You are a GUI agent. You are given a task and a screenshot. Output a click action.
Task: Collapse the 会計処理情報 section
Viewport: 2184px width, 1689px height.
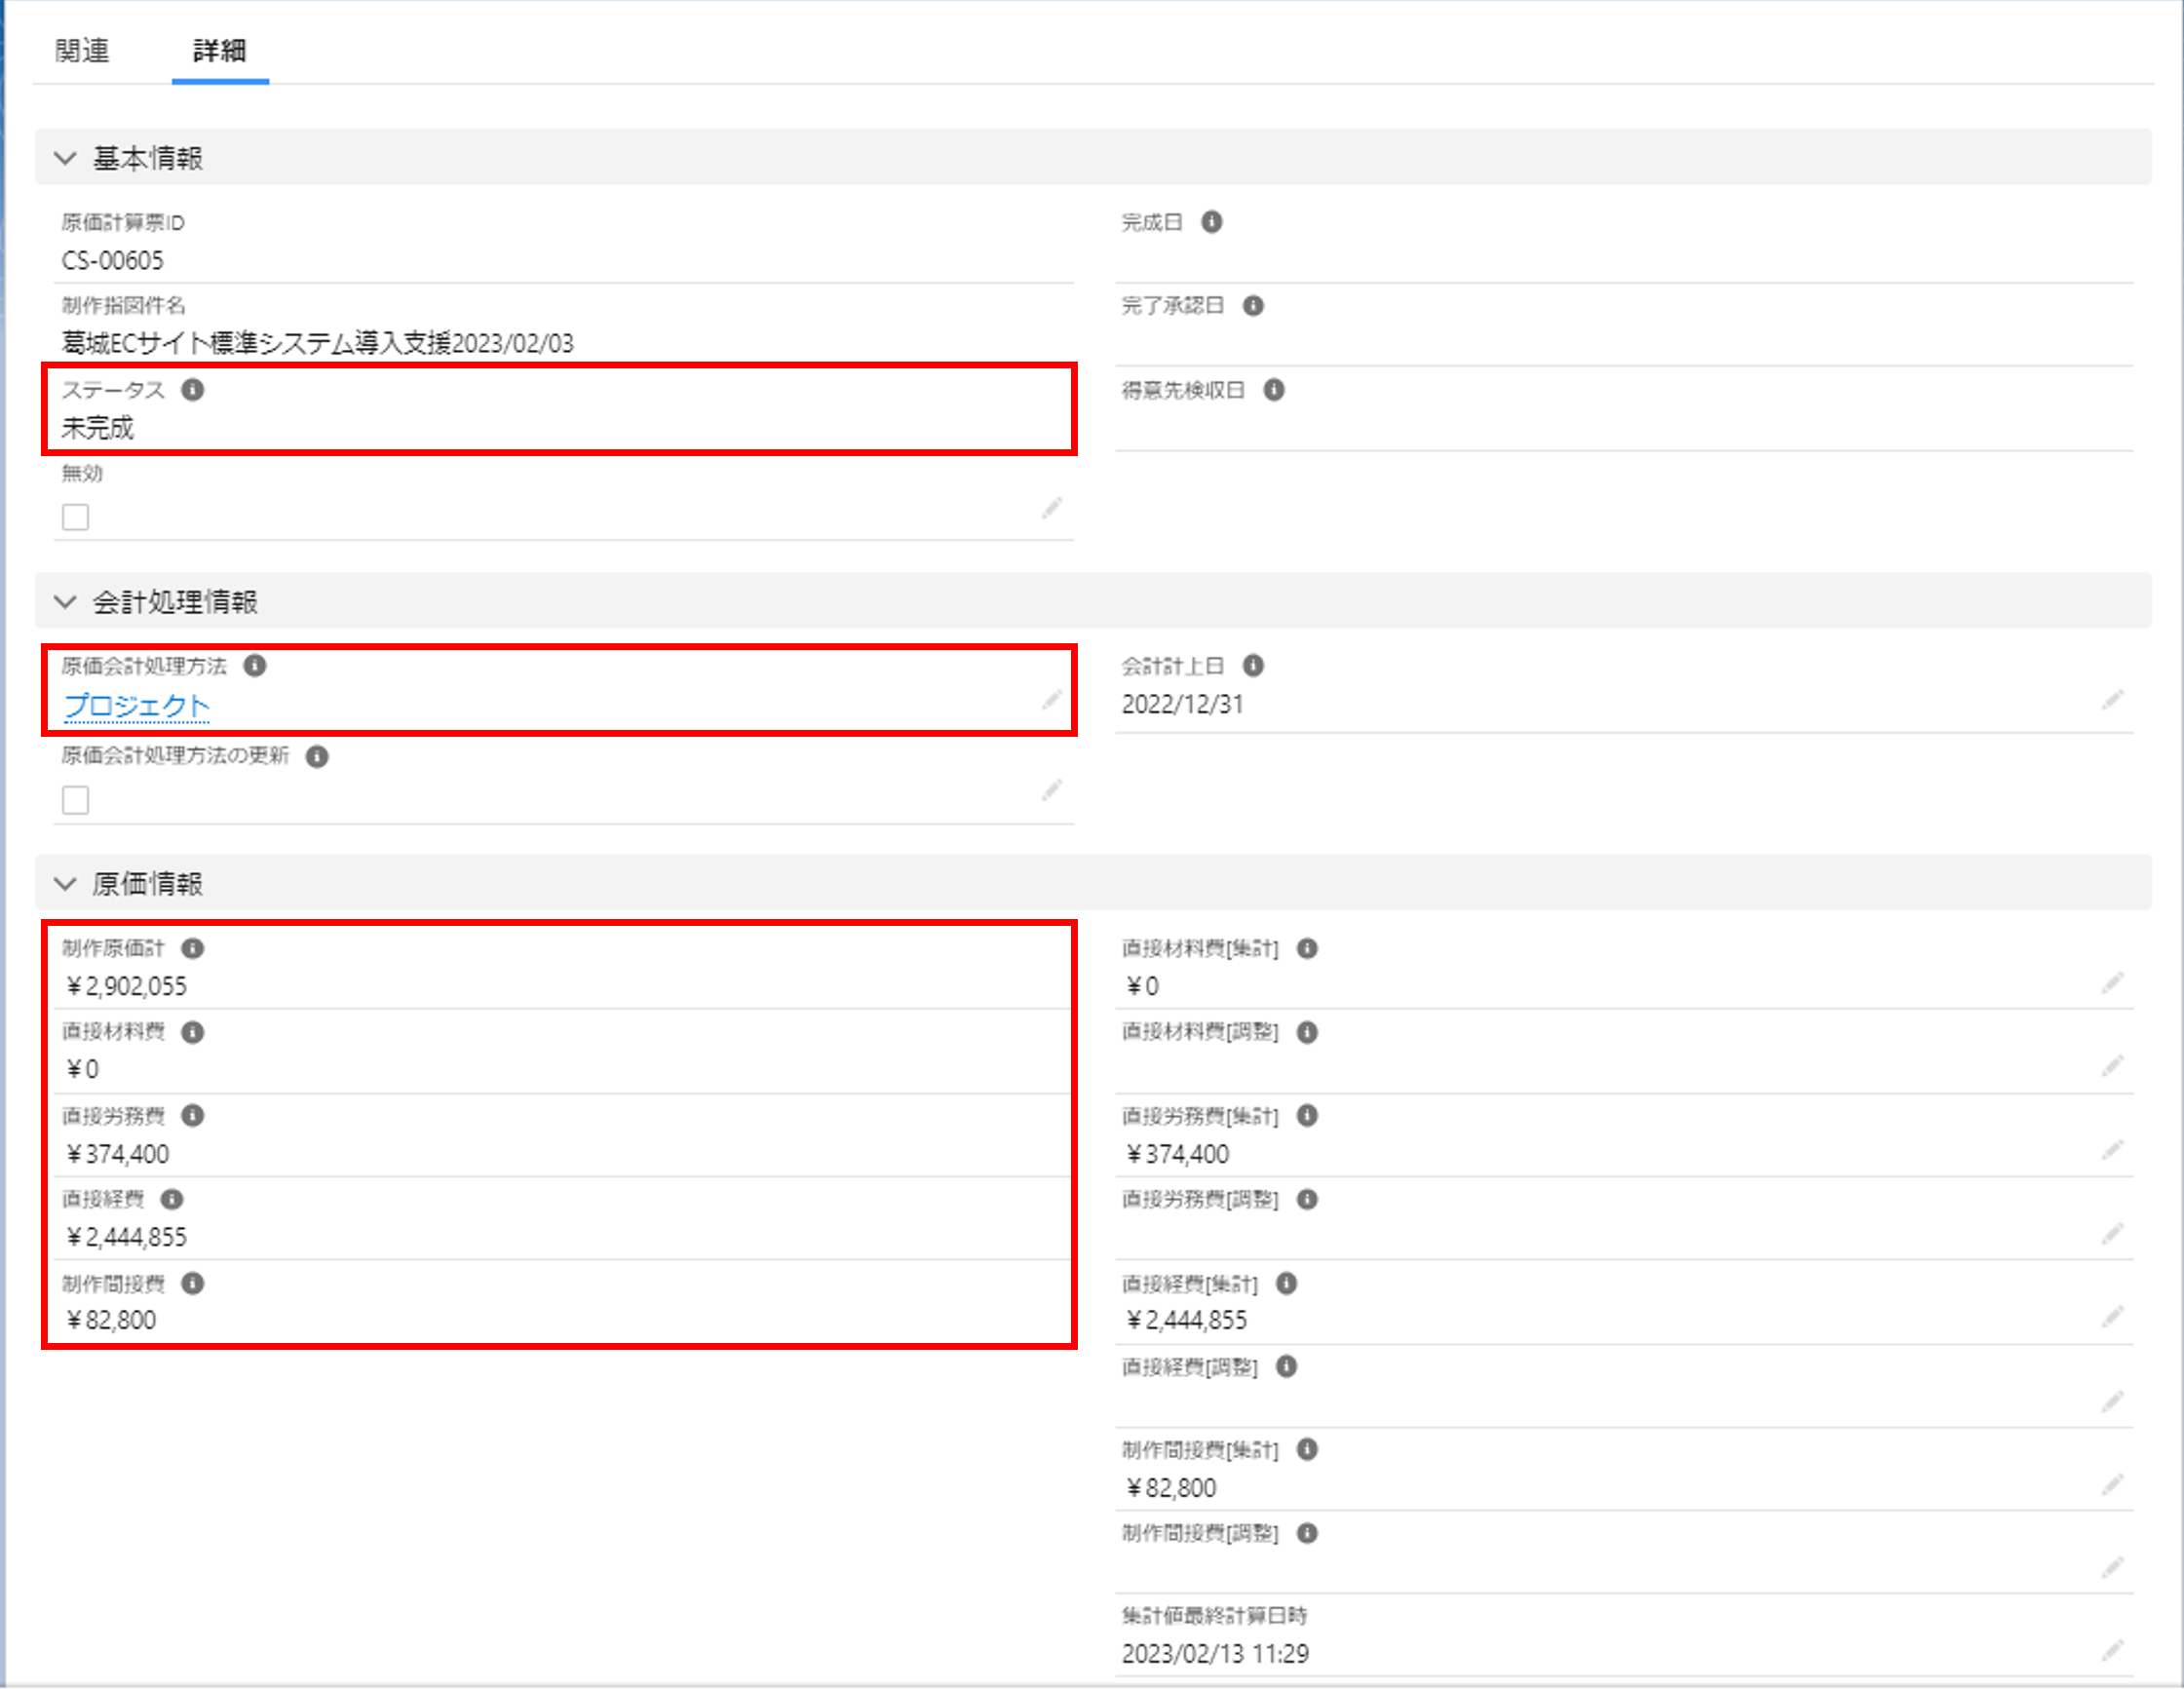click(66, 602)
